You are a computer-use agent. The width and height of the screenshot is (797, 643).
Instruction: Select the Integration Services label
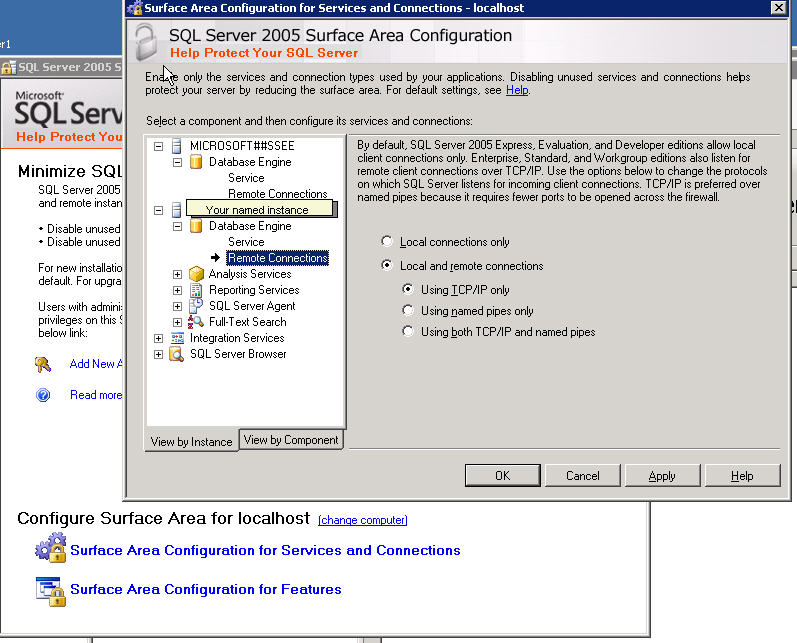tap(237, 338)
